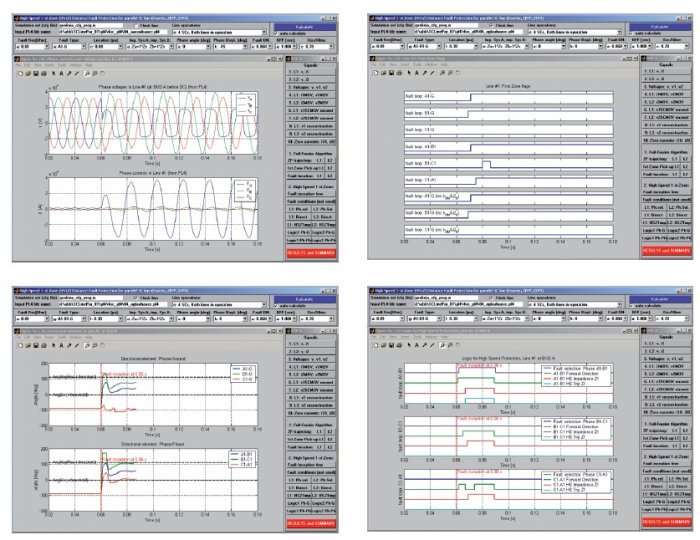Open Insert menu in Directional element figure
The height and width of the screenshot is (540, 700).
50,337
